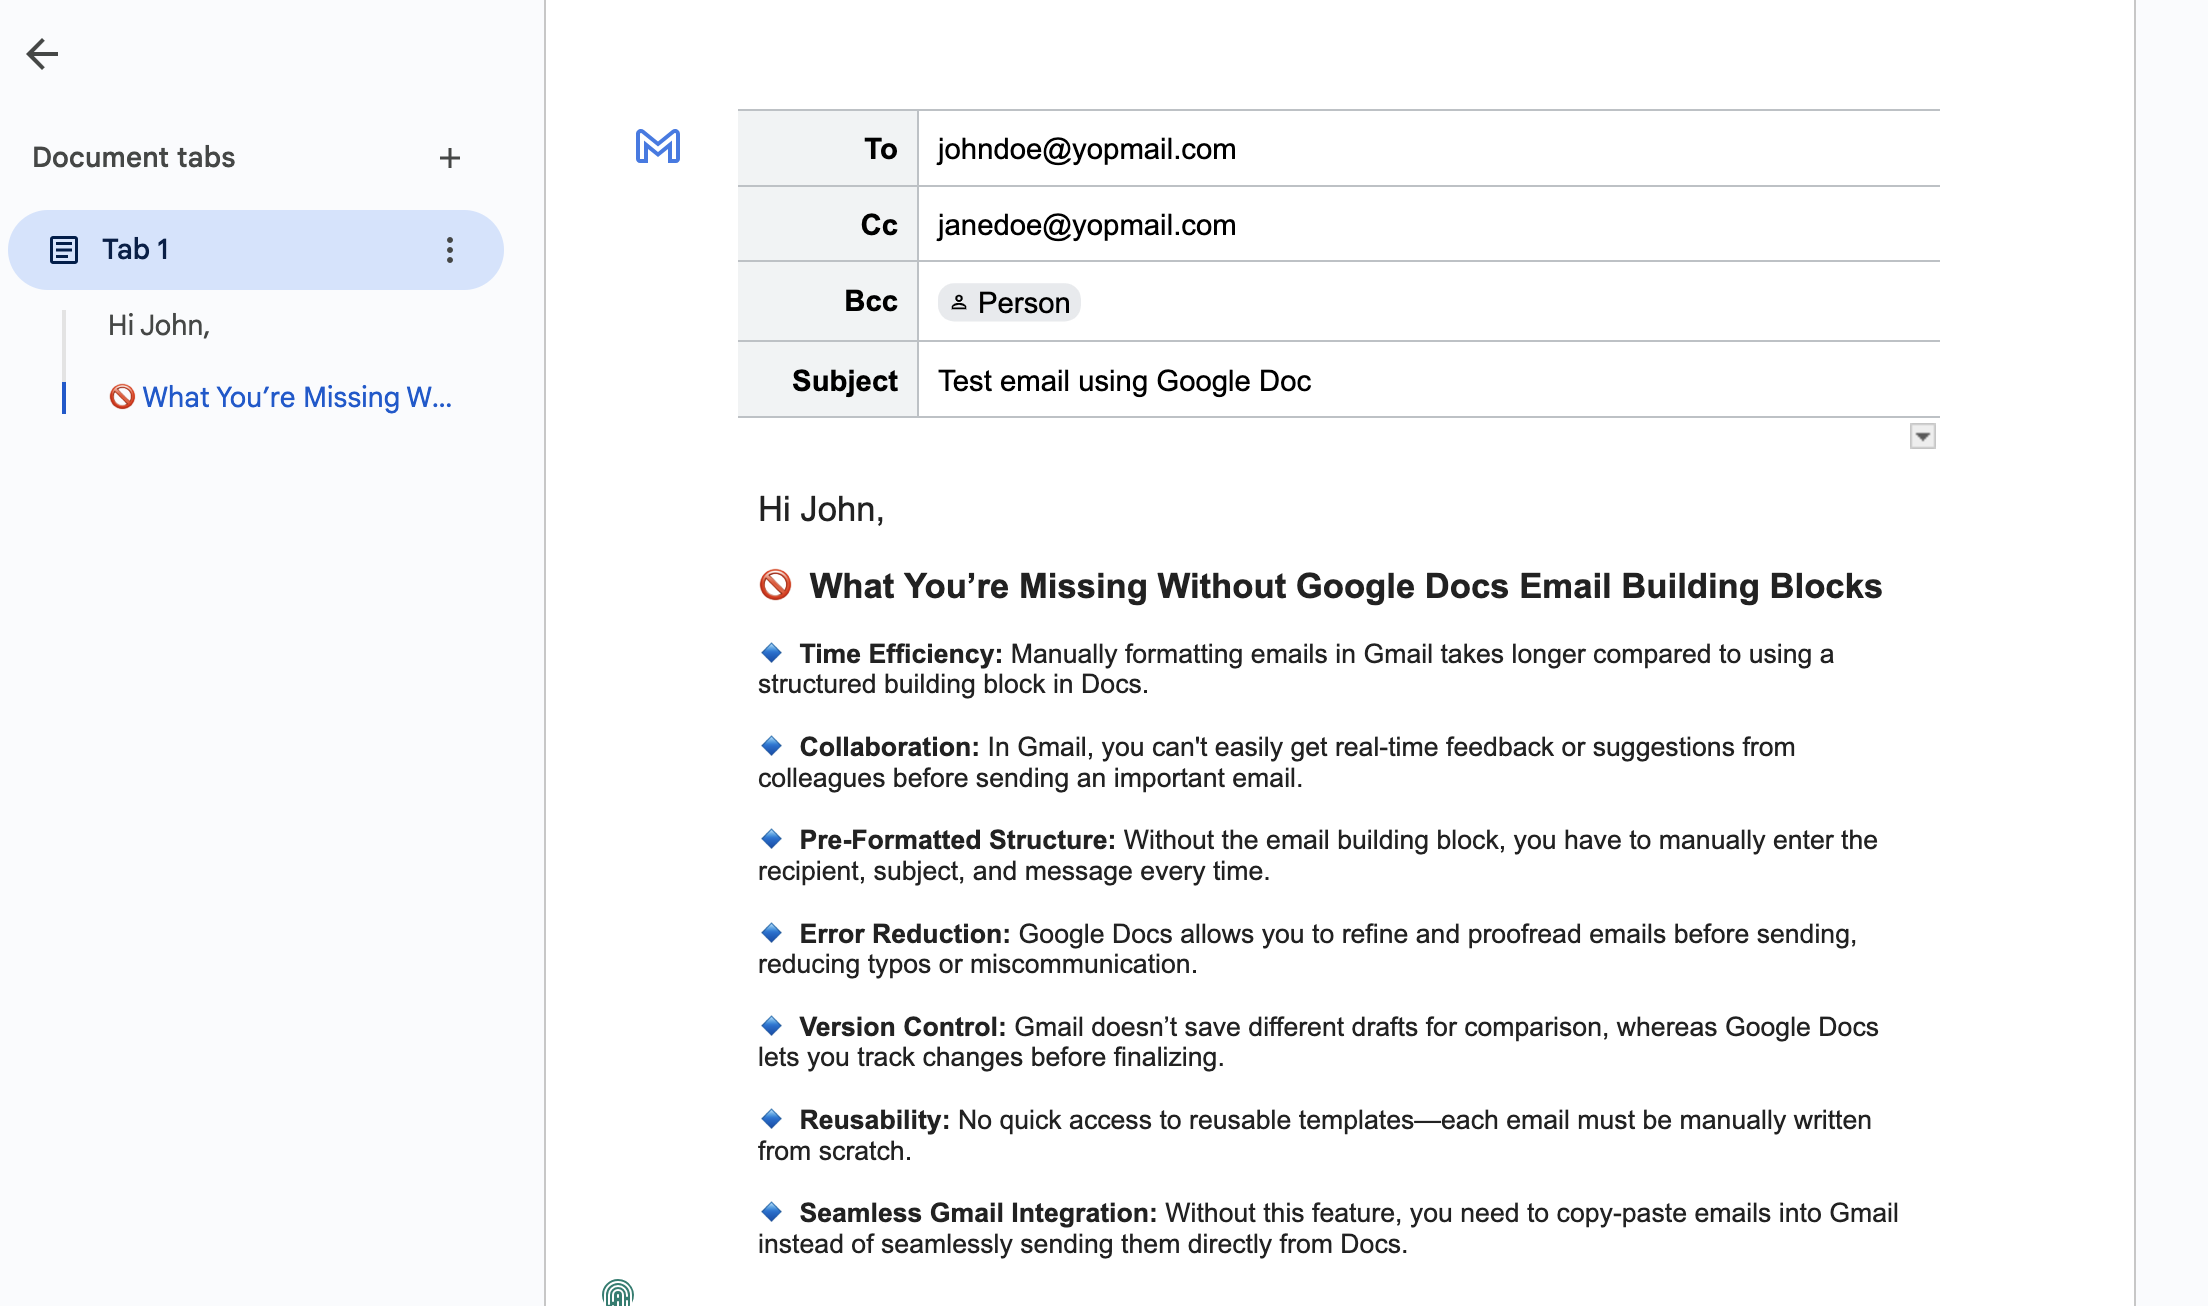Jump to the 'Hi John,' outline entry
2208x1306 pixels.
[x=158, y=325]
